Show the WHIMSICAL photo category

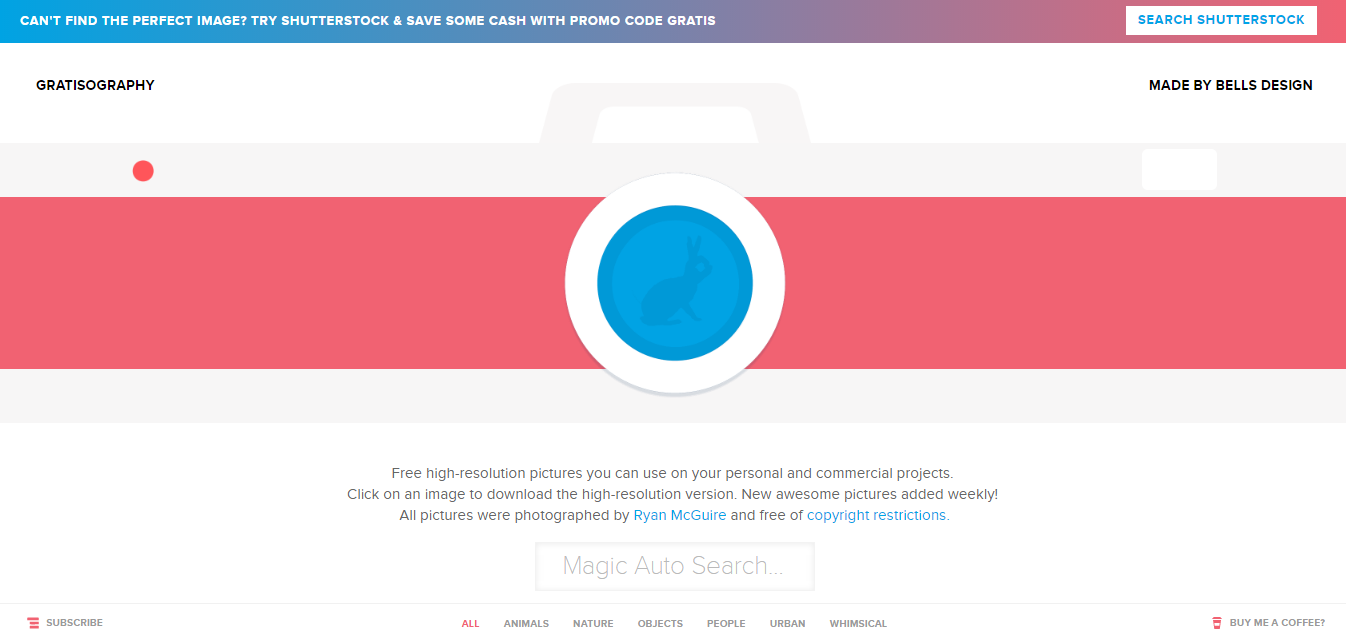tap(858, 624)
